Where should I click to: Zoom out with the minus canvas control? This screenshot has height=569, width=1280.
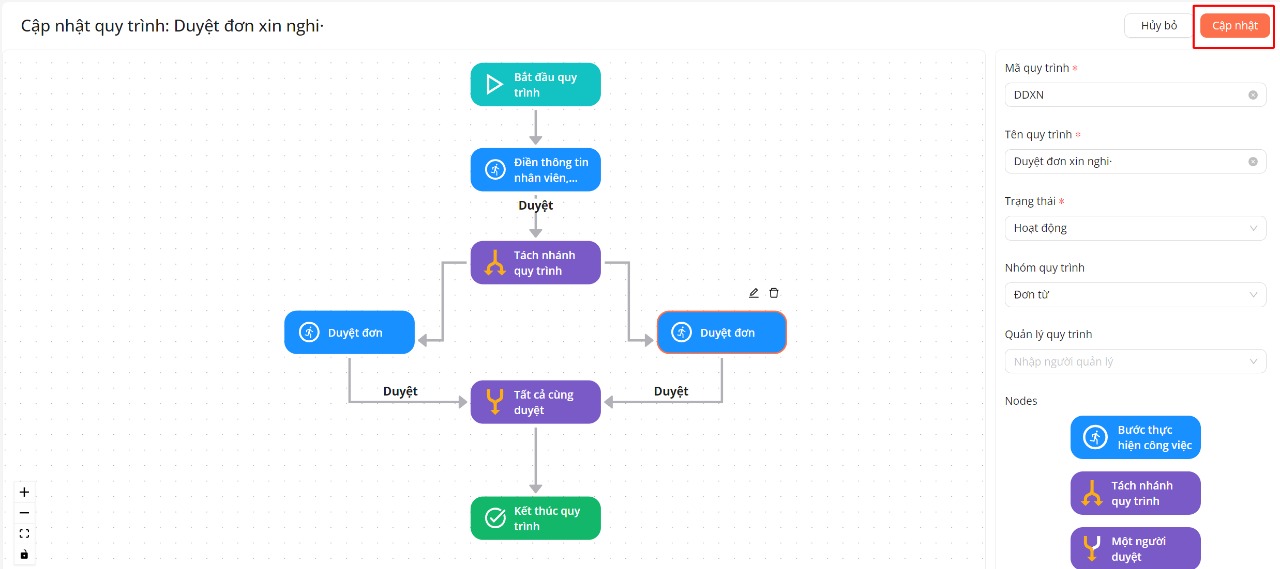25,513
